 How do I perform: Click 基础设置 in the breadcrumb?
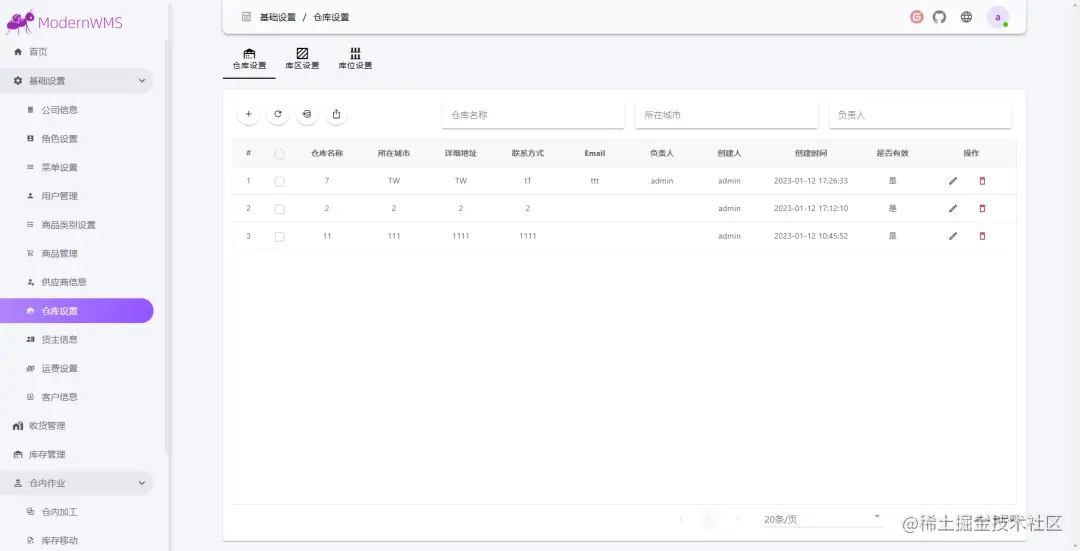[x=278, y=17]
